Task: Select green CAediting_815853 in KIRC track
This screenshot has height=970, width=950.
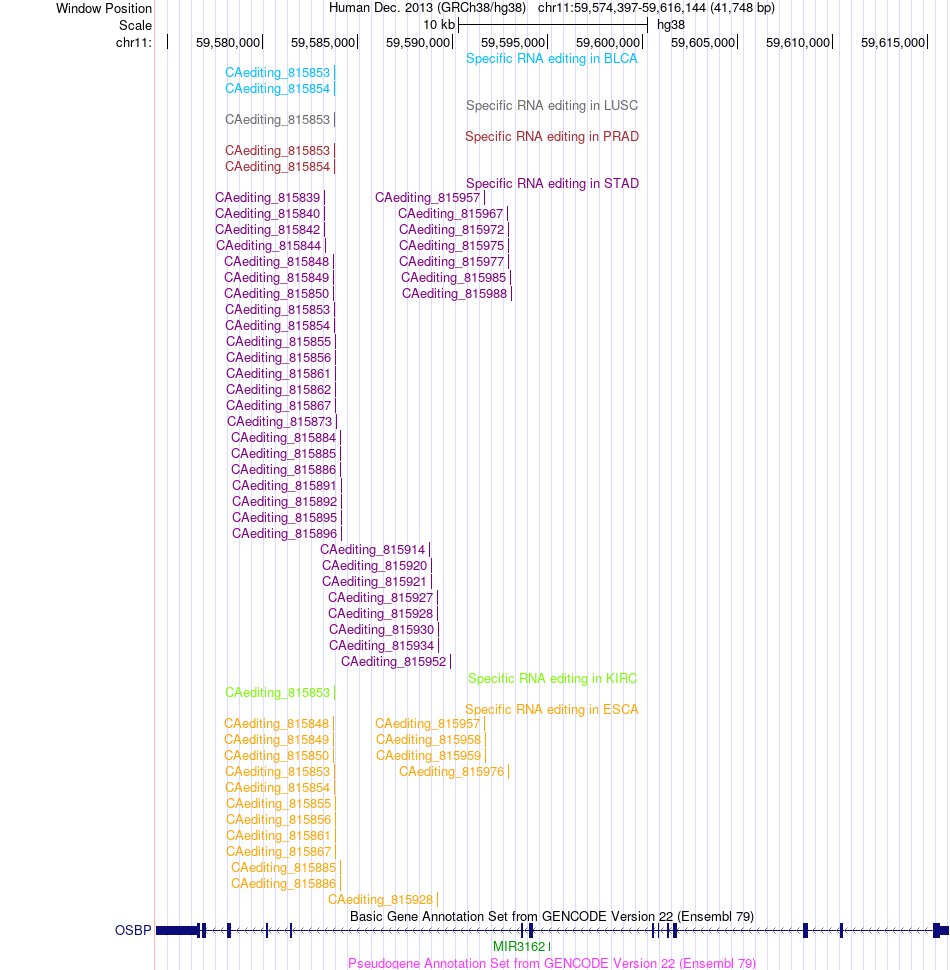Action: coord(278,693)
